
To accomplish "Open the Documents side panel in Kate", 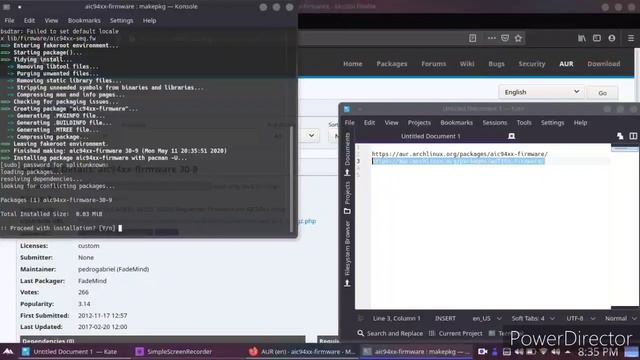I will point(347,154).
